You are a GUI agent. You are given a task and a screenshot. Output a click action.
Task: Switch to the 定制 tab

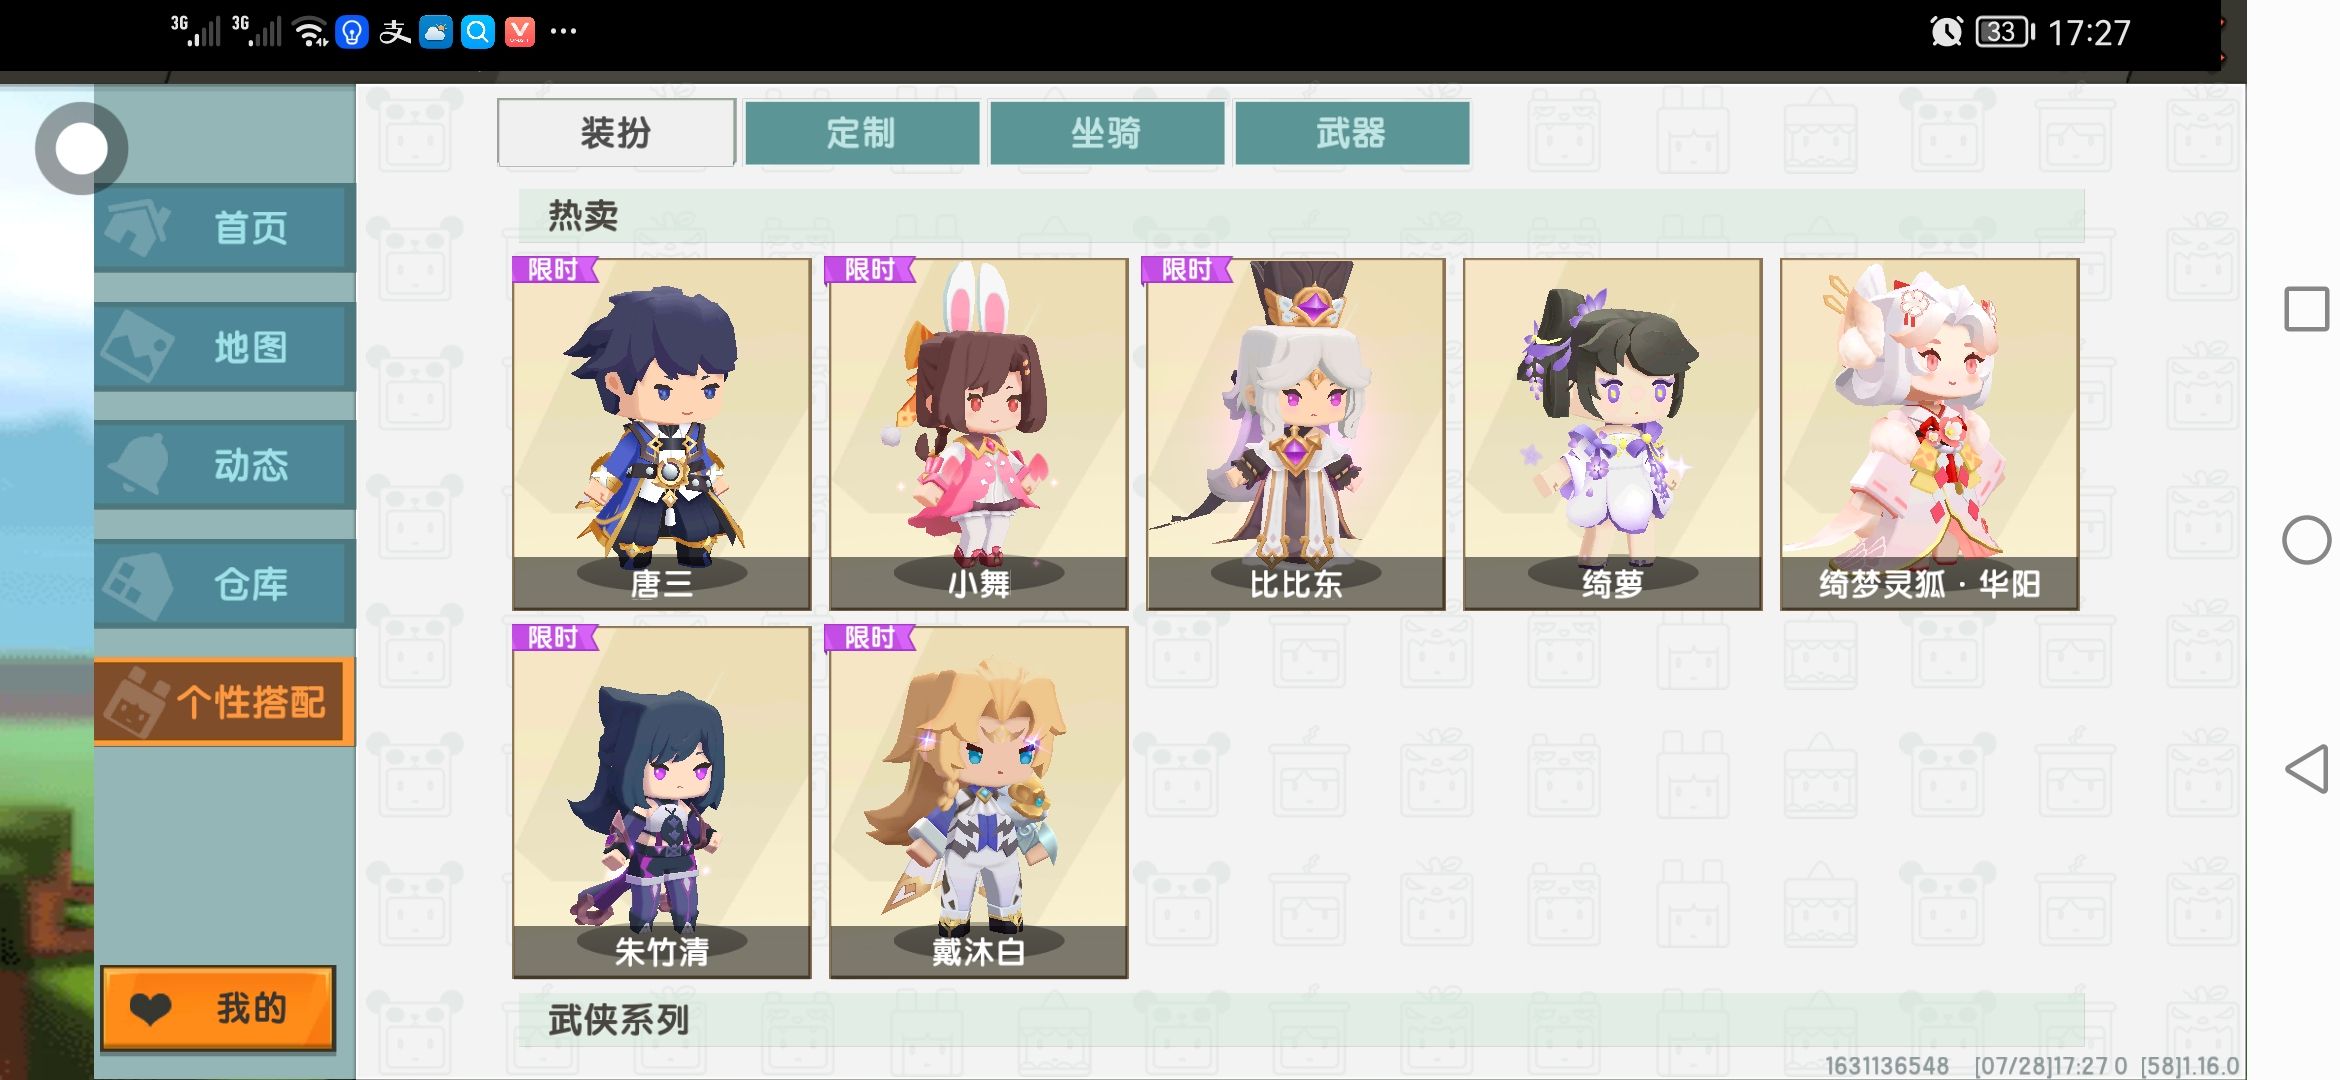pyautogui.click(x=862, y=132)
